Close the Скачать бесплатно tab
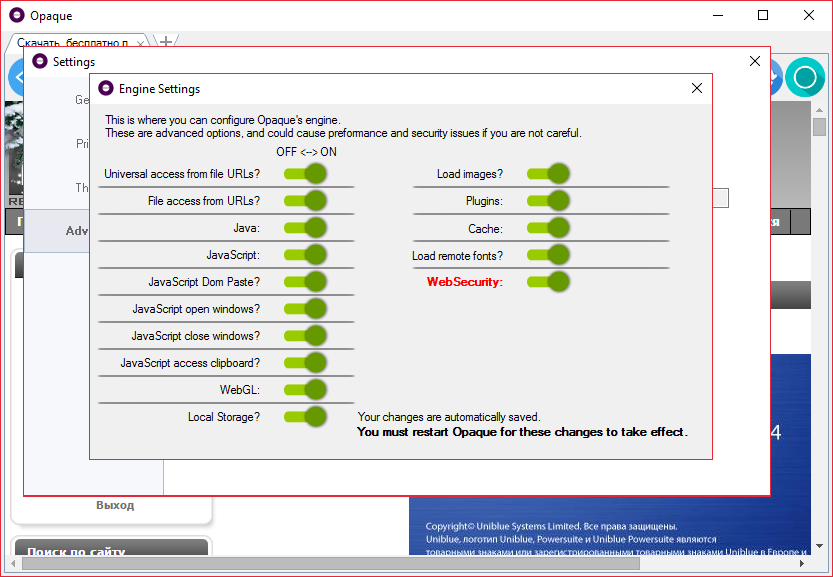 point(140,44)
